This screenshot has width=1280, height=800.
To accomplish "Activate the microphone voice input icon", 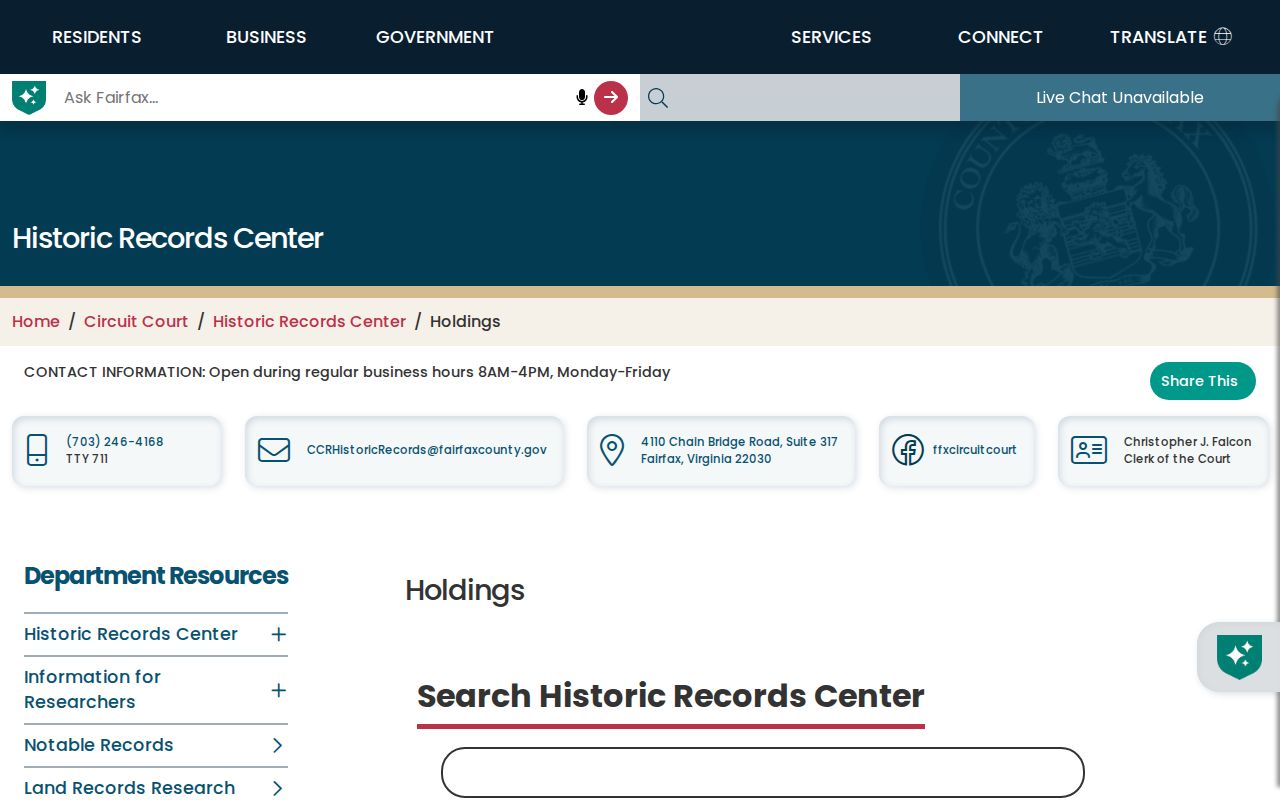I will pyautogui.click(x=582, y=97).
